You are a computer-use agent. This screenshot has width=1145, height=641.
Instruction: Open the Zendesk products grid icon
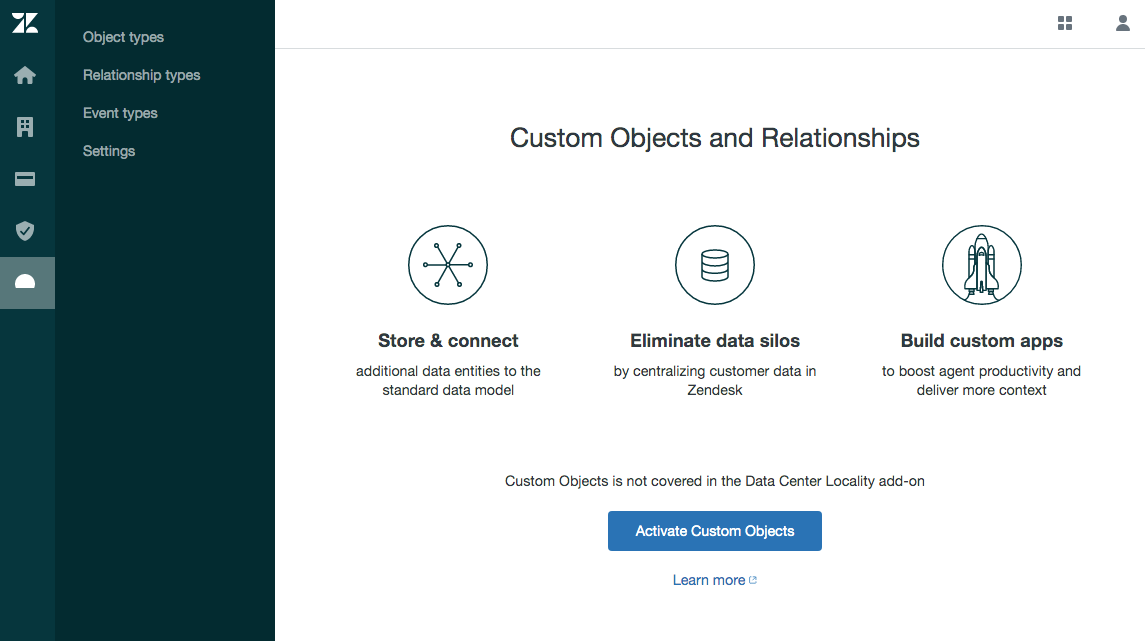point(1065,23)
